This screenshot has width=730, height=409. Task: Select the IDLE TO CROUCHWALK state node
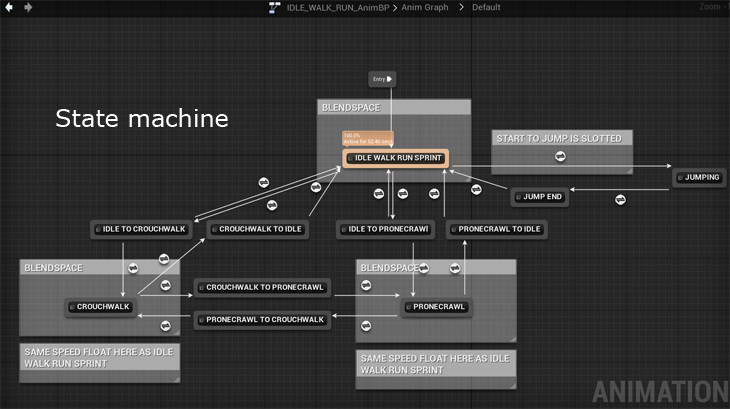click(141, 229)
